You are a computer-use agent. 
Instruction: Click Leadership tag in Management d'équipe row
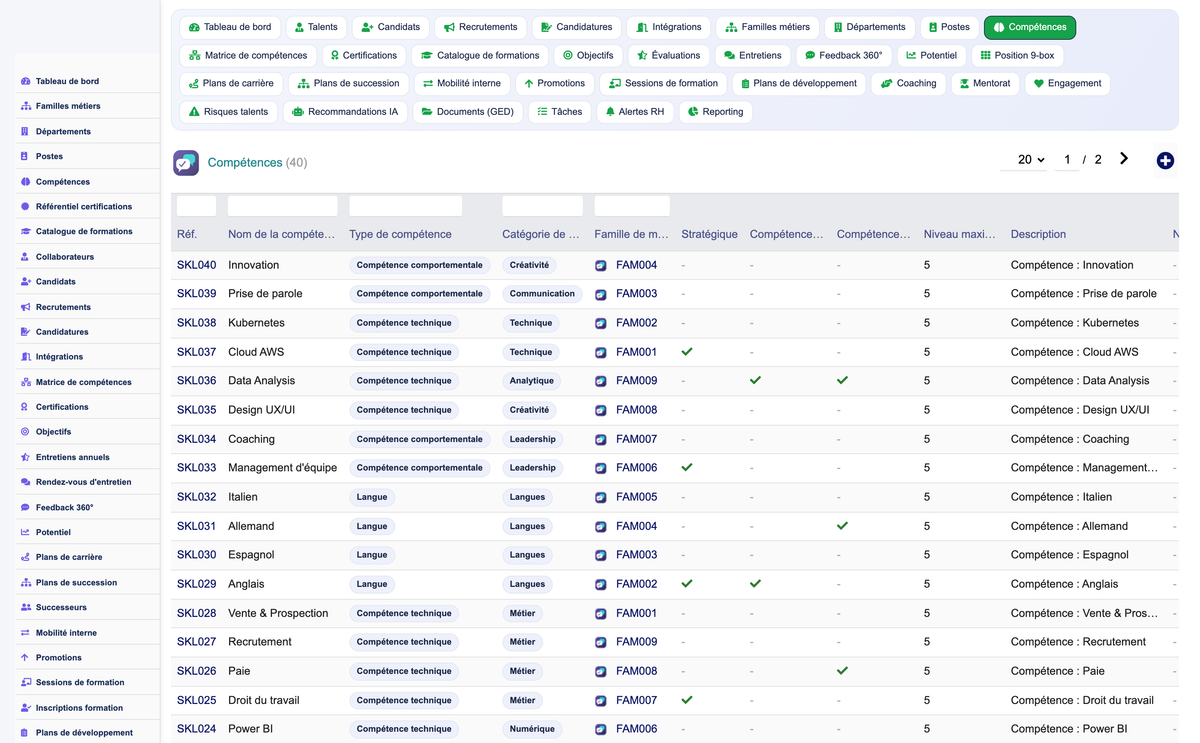coord(532,468)
